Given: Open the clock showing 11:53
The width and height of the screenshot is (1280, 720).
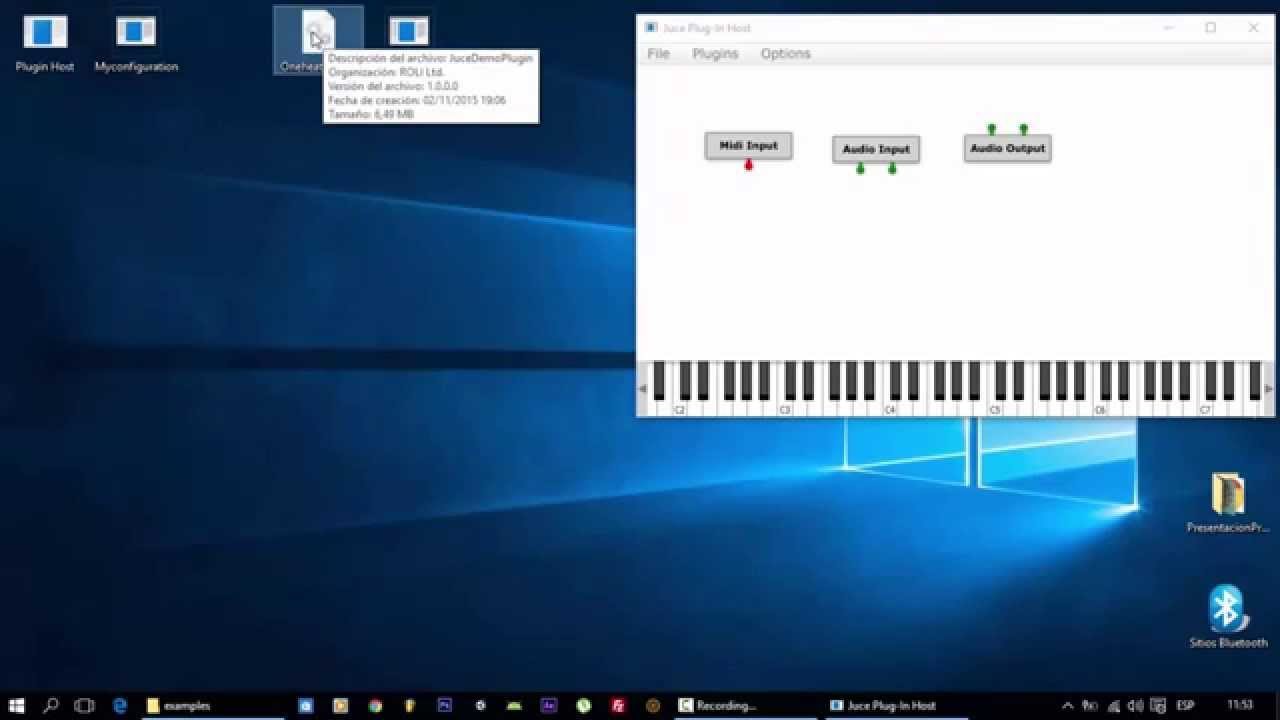Looking at the screenshot, I should coord(1239,705).
